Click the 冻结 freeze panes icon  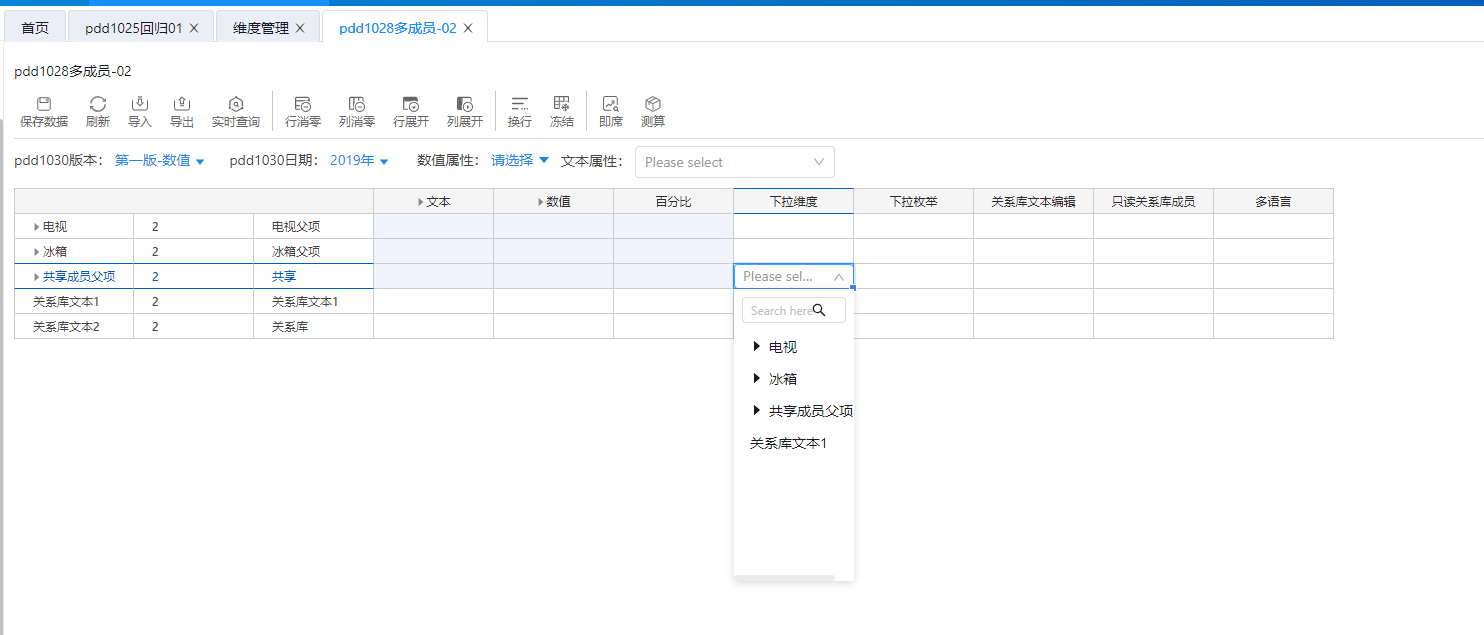[561, 104]
